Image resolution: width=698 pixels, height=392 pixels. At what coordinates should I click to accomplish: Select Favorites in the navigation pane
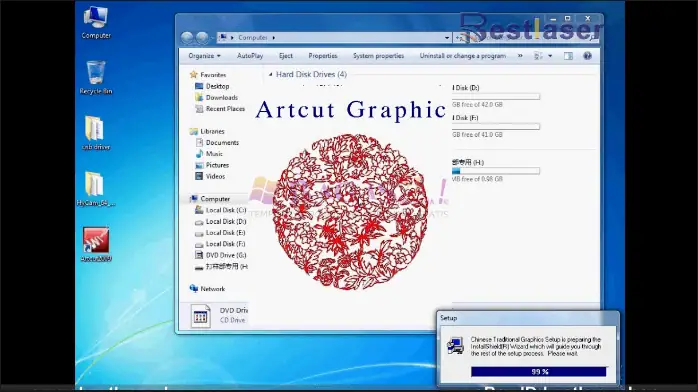(x=213, y=75)
